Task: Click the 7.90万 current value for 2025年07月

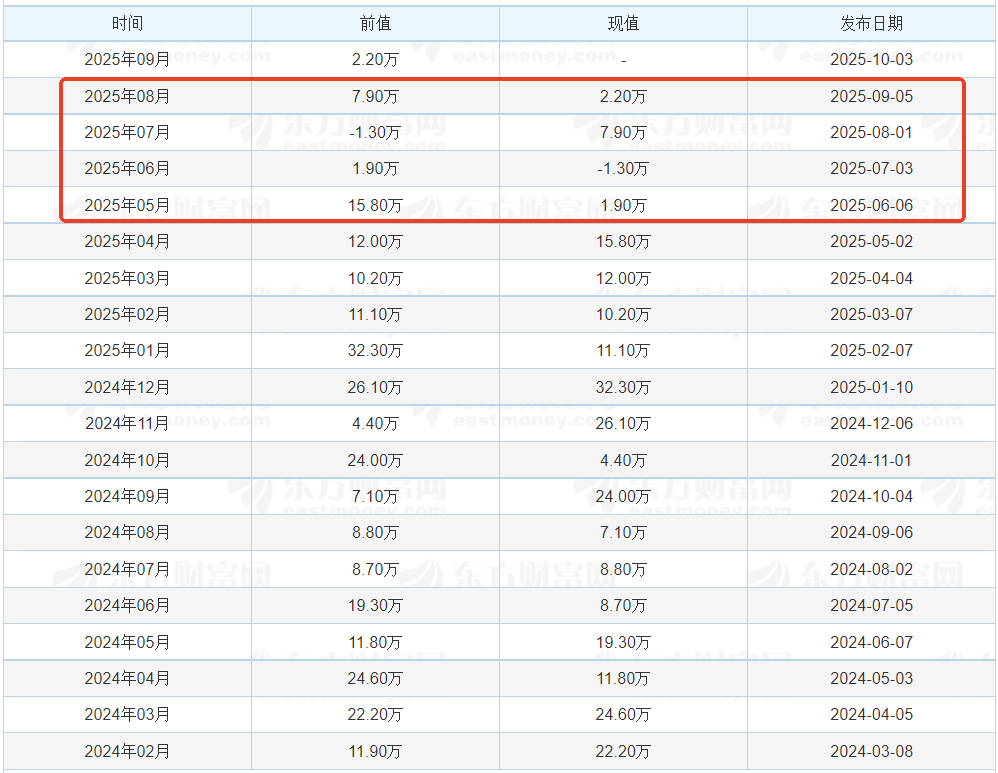Action: point(622,132)
